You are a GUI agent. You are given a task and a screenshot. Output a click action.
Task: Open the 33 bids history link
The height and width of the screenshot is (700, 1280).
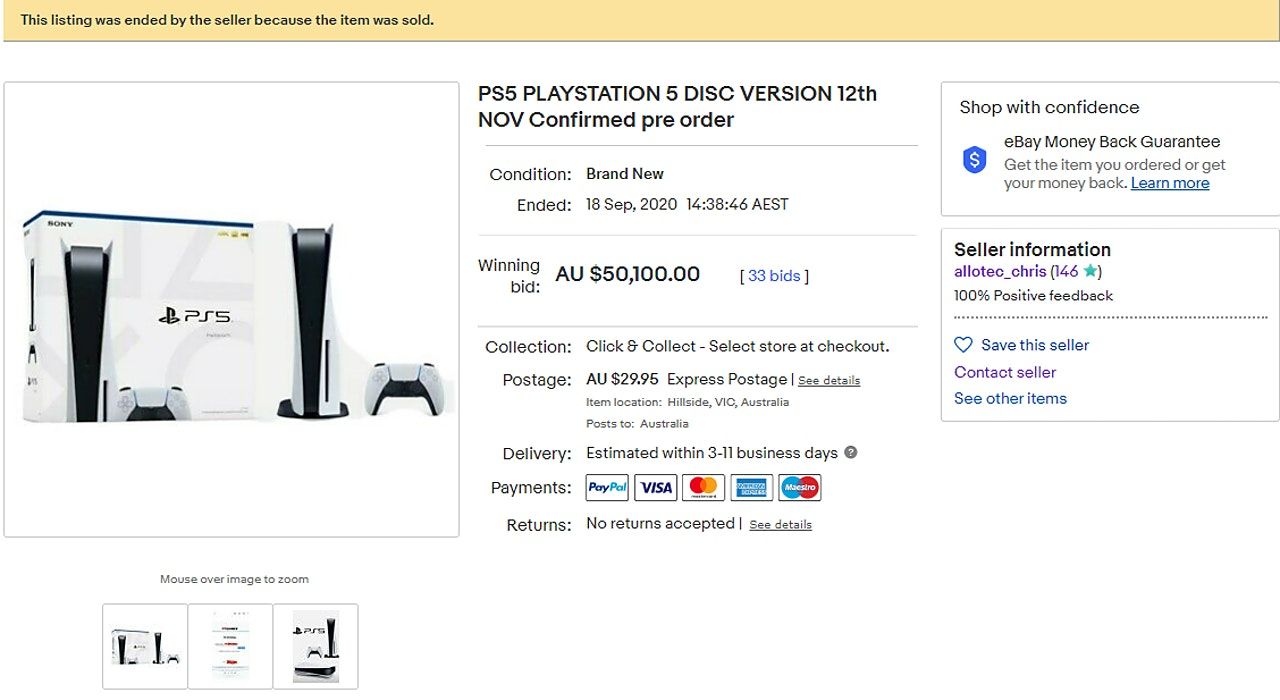(774, 276)
